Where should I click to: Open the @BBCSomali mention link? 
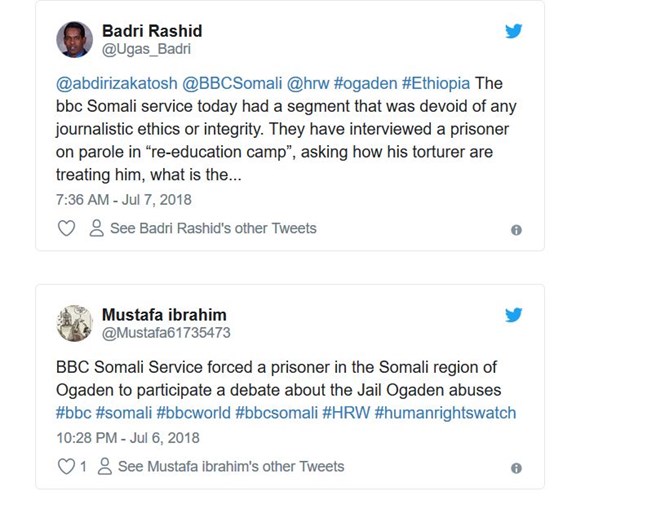point(229,83)
